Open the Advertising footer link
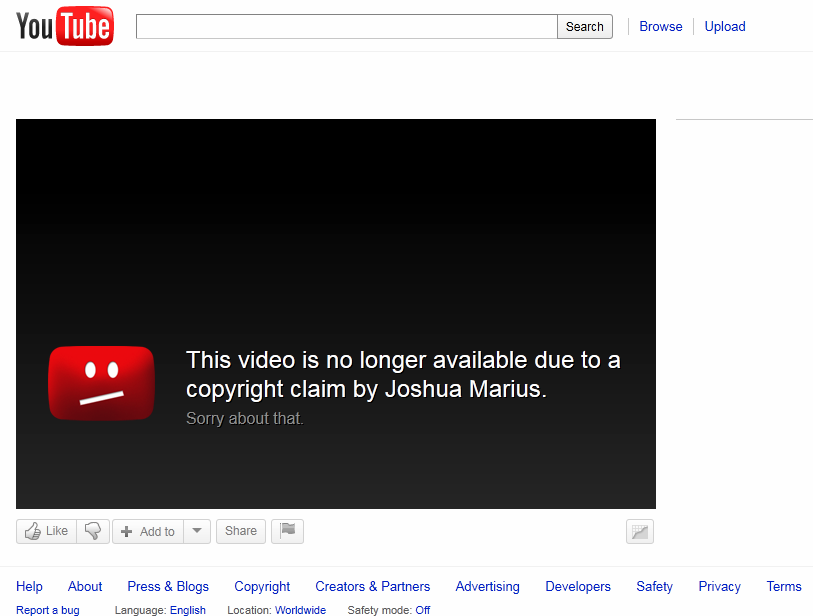The height and width of the screenshot is (616, 813). 487,586
